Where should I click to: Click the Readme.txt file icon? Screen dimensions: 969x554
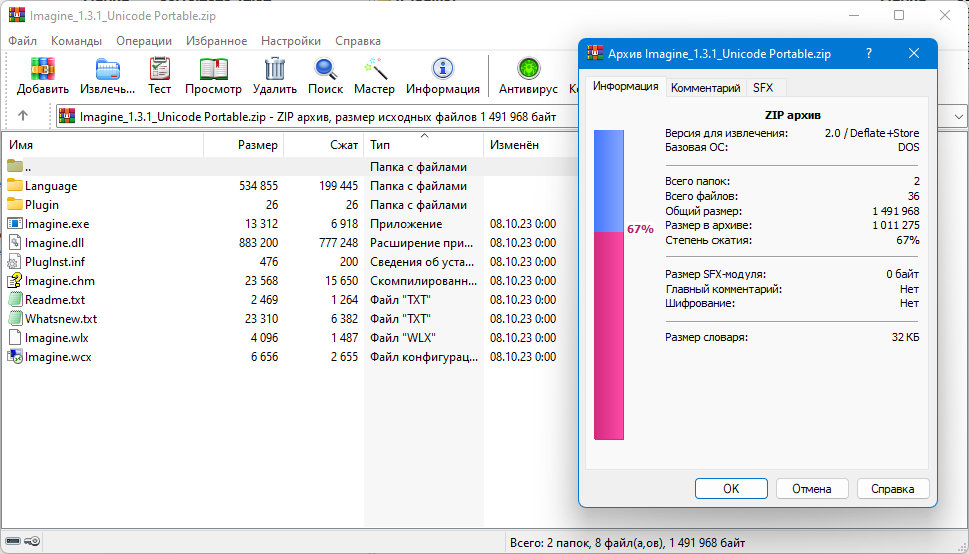[x=15, y=300]
